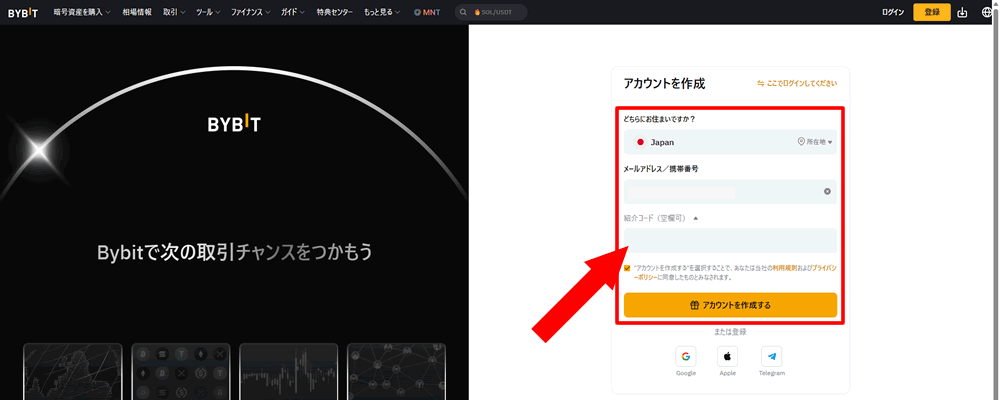This screenshot has height=400, width=1000.
Task: Click the download app icon in header
Action: click(x=963, y=12)
